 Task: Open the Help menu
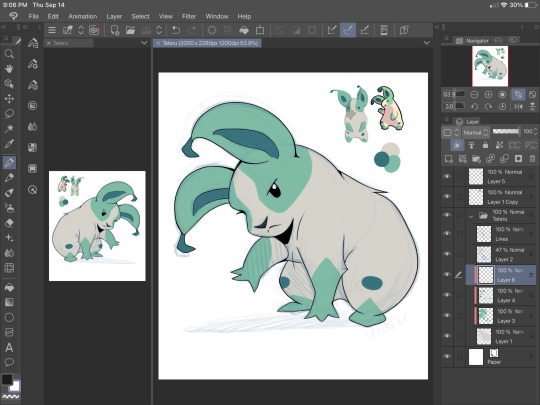pos(244,16)
